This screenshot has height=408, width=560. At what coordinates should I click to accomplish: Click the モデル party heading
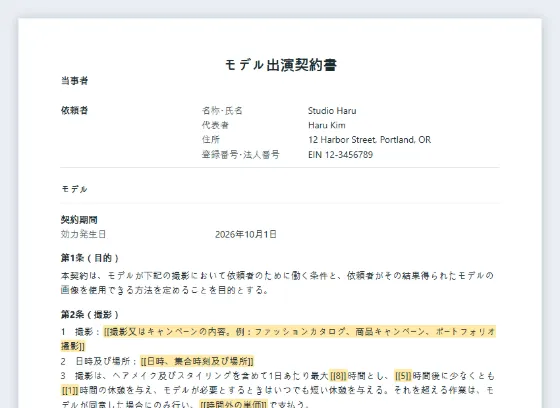click(74, 189)
